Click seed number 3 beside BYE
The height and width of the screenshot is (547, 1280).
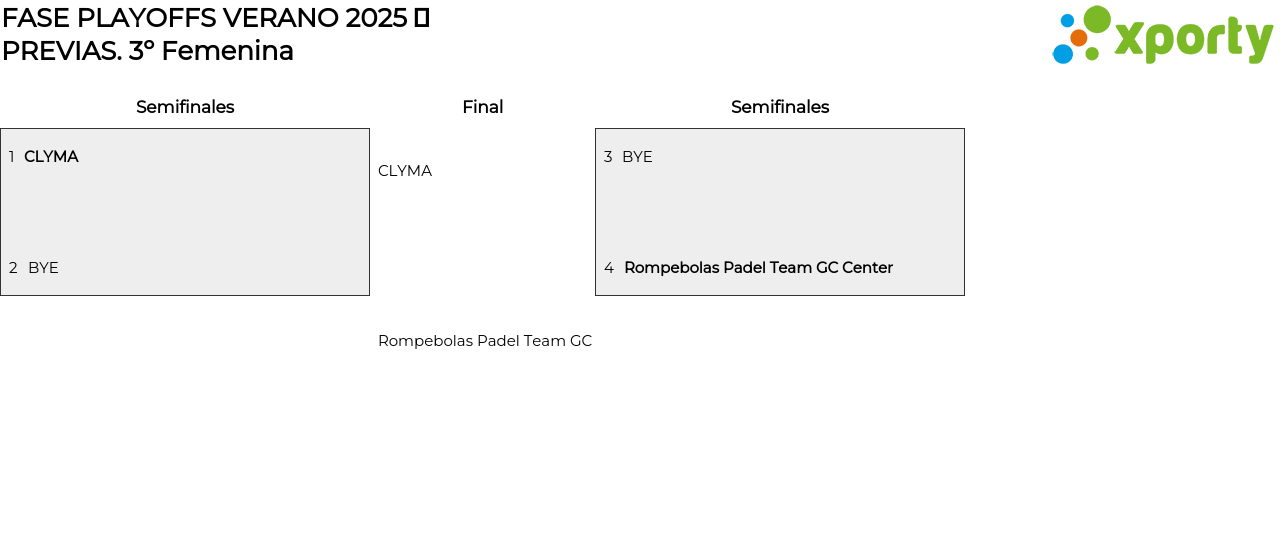pyautogui.click(x=608, y=157)
